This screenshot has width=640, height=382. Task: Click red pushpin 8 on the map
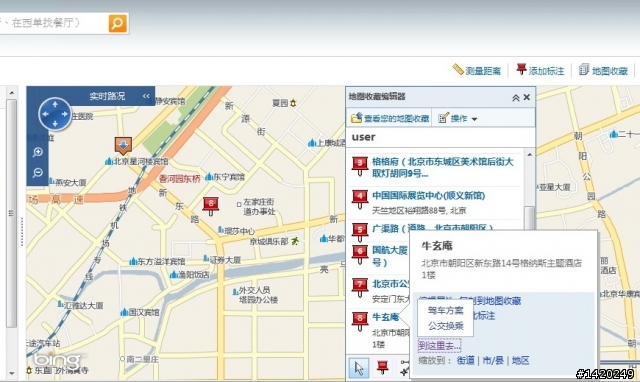click(x=211, y=205)
